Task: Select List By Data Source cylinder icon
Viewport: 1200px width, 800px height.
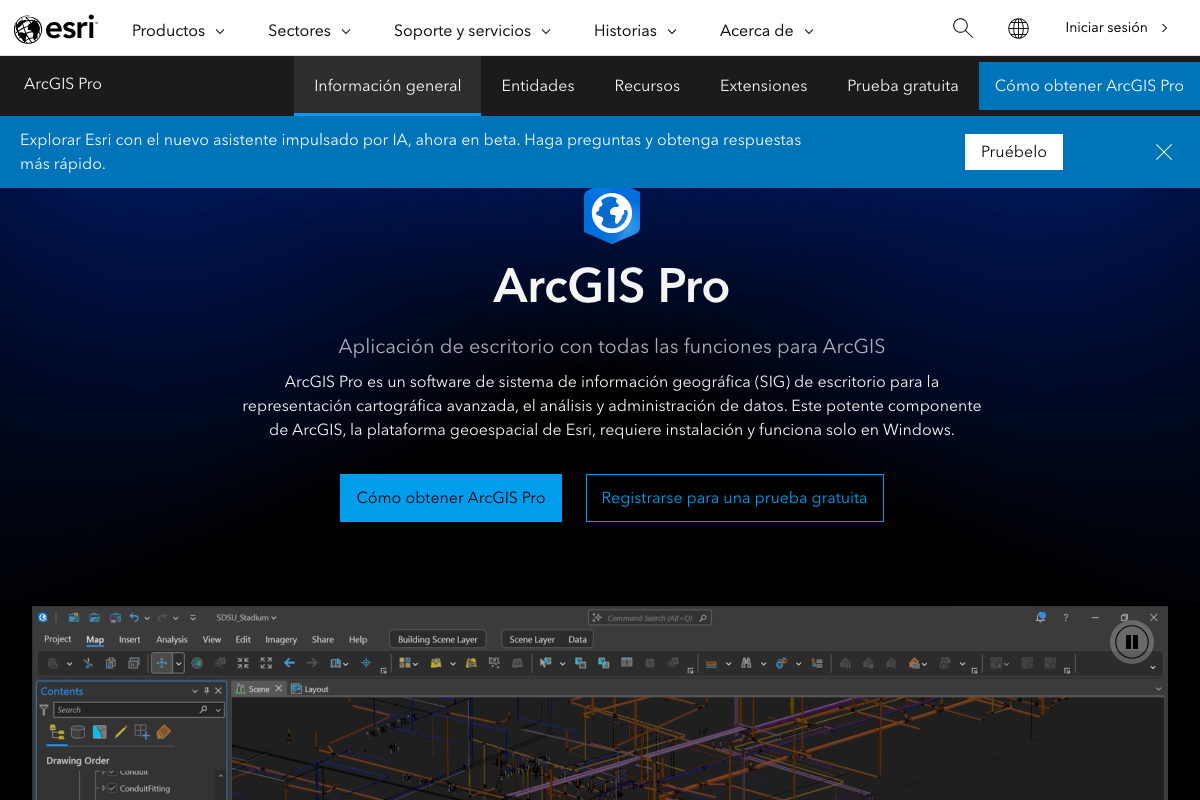Action: [x=78, y=732]
